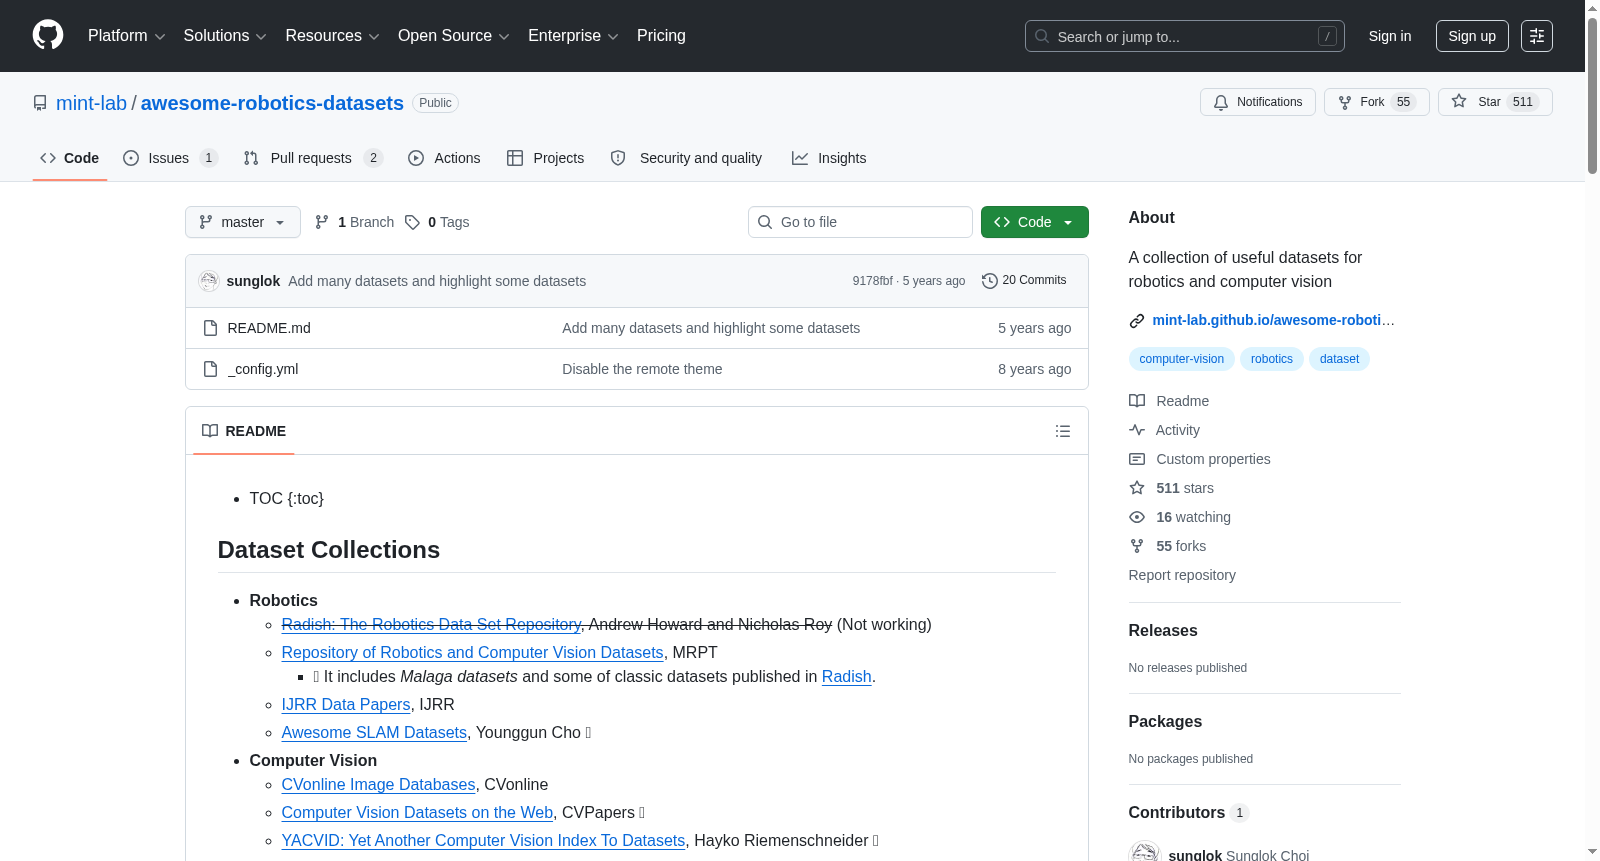This screenshot has width=1600, height=861.
Task: Switch to the Code tab
Action: pyautogui.click(x=70, y=158)
